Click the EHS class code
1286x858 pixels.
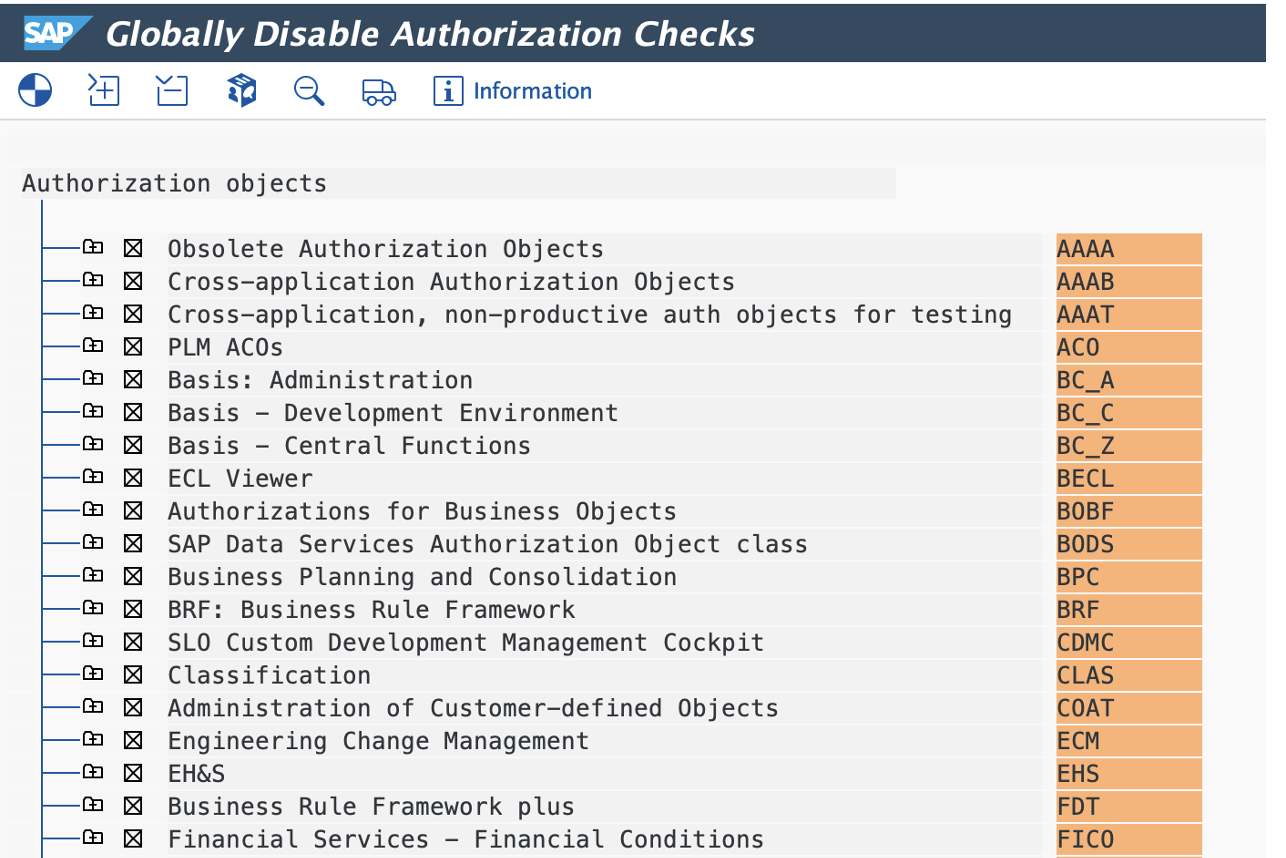point(1129,774)
